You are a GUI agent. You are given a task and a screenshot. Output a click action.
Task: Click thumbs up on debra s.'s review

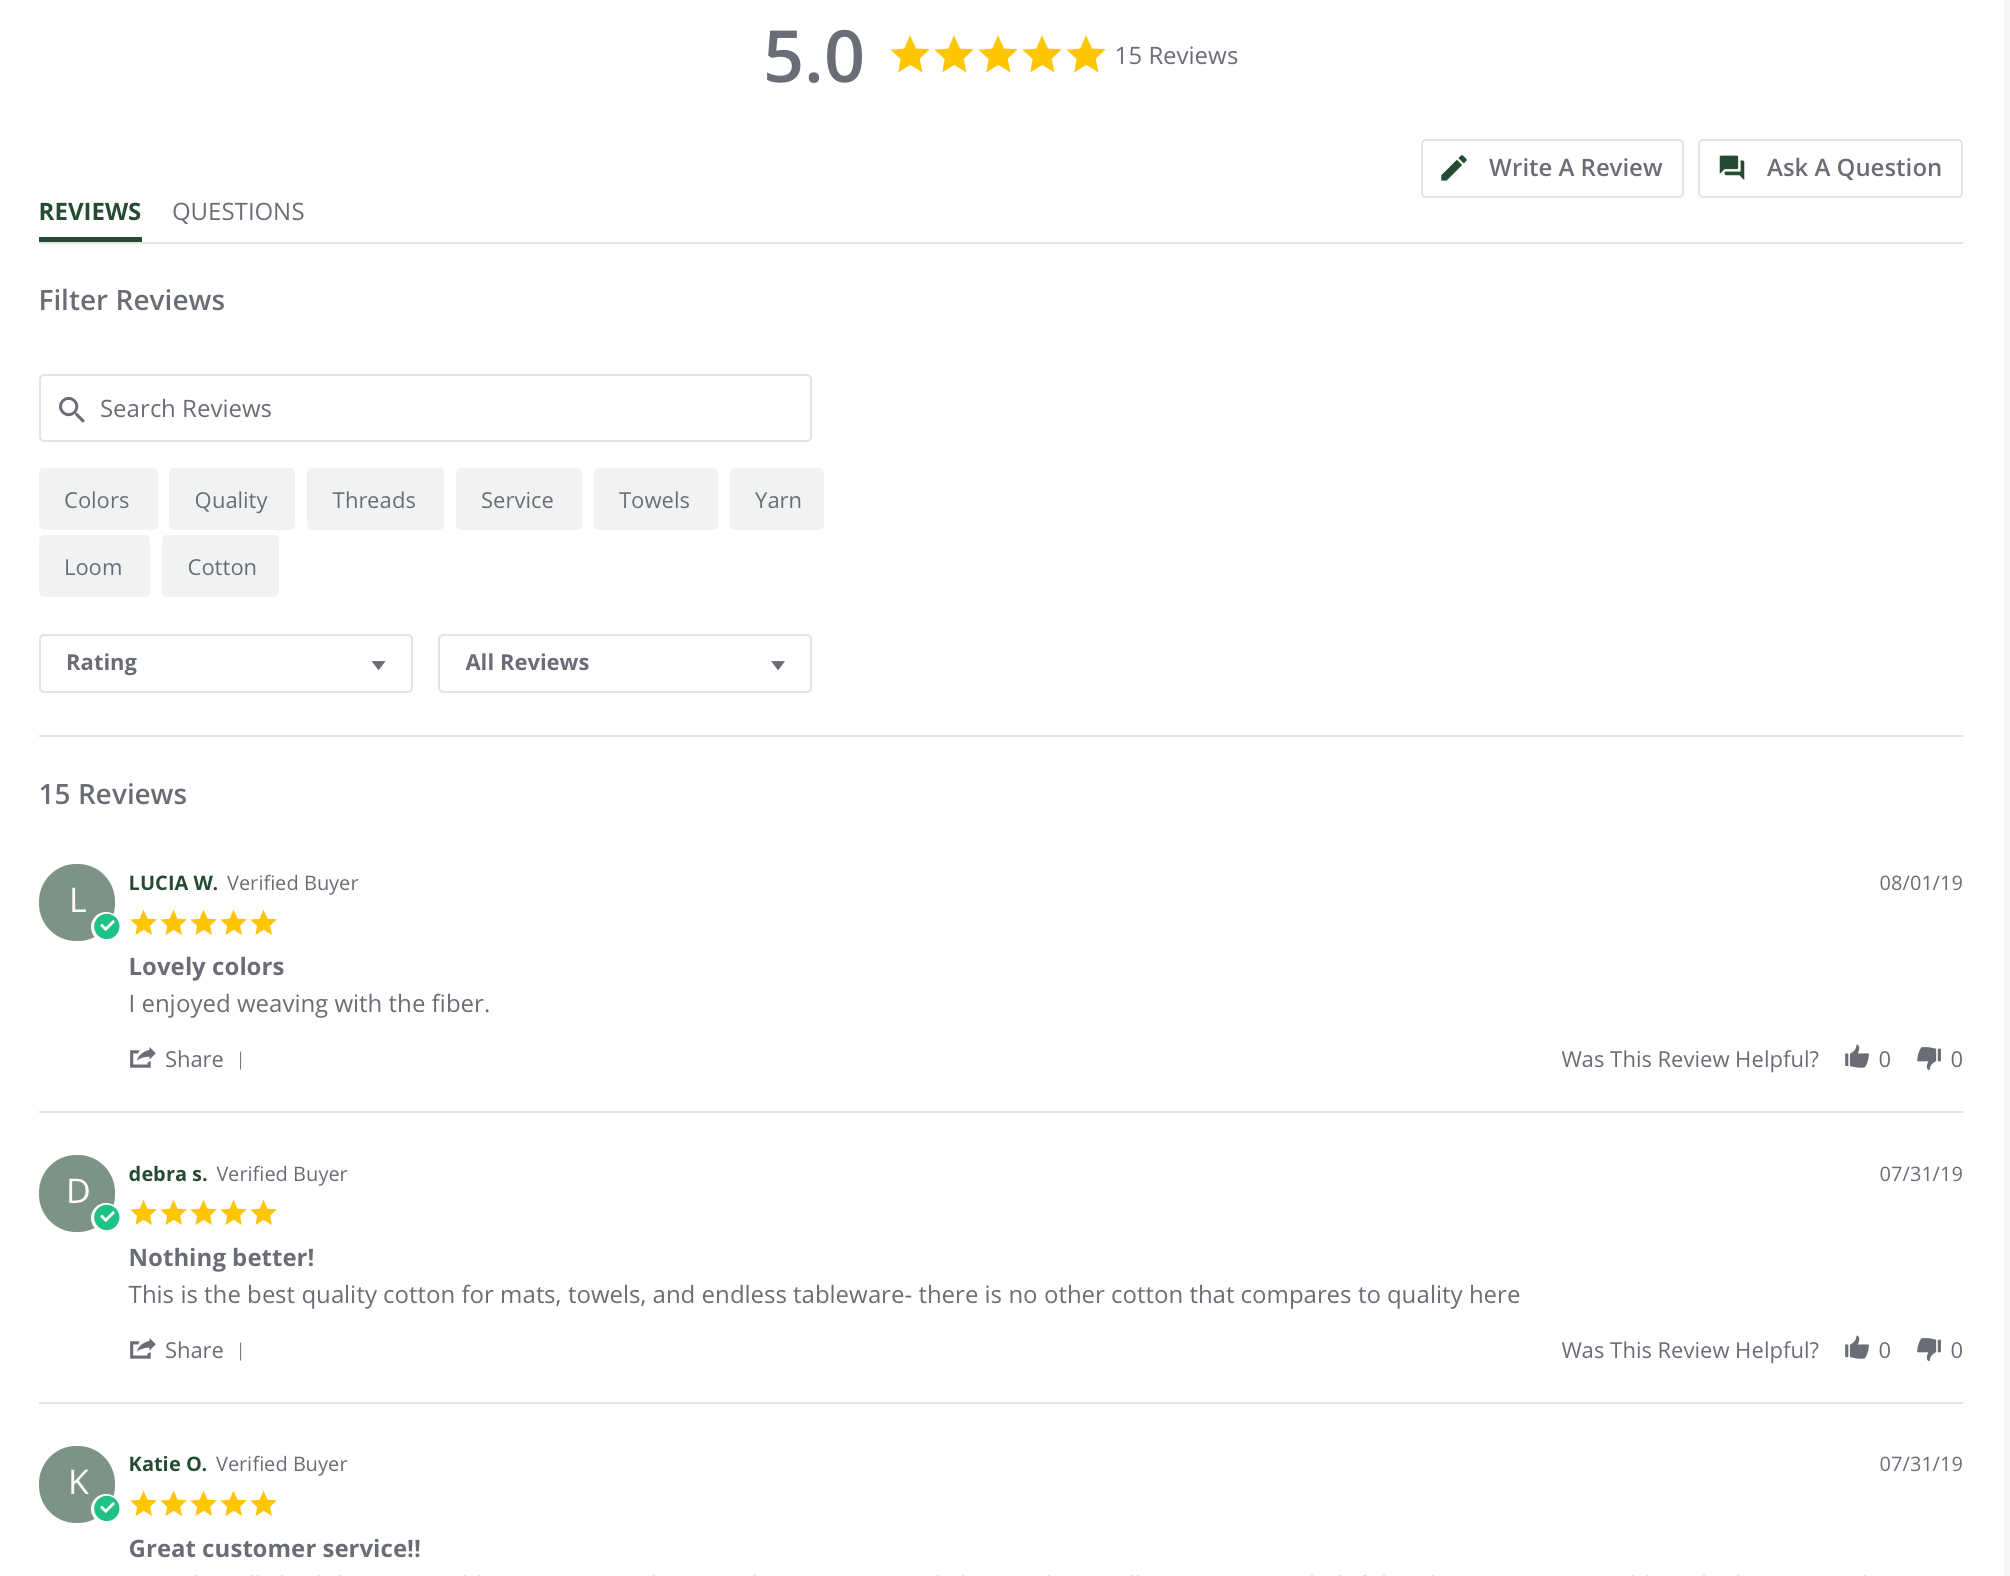click(1858, 1349)
